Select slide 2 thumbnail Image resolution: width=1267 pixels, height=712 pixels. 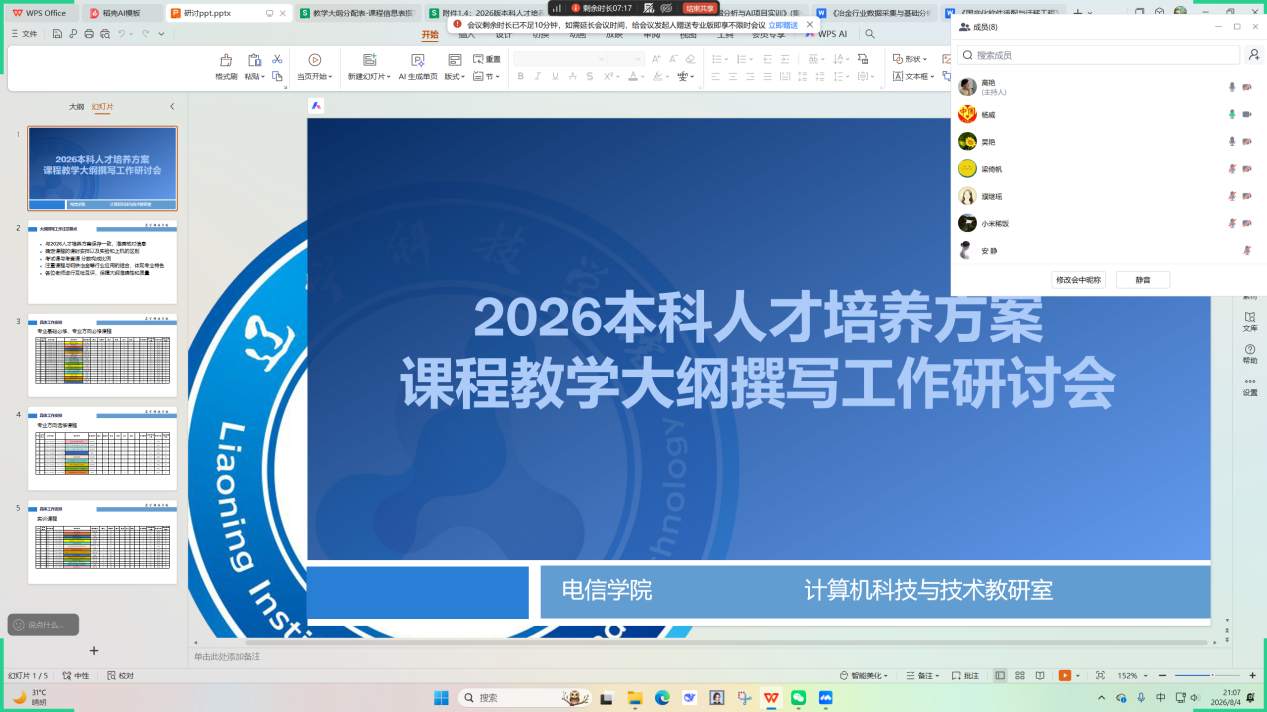click(x=102, y=262)
